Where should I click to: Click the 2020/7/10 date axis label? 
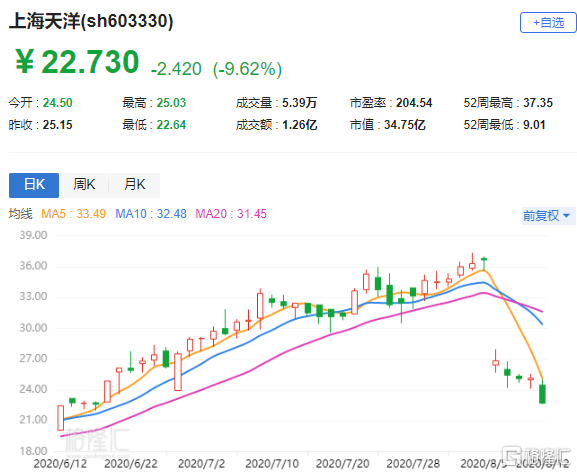(x=272, y=464)
